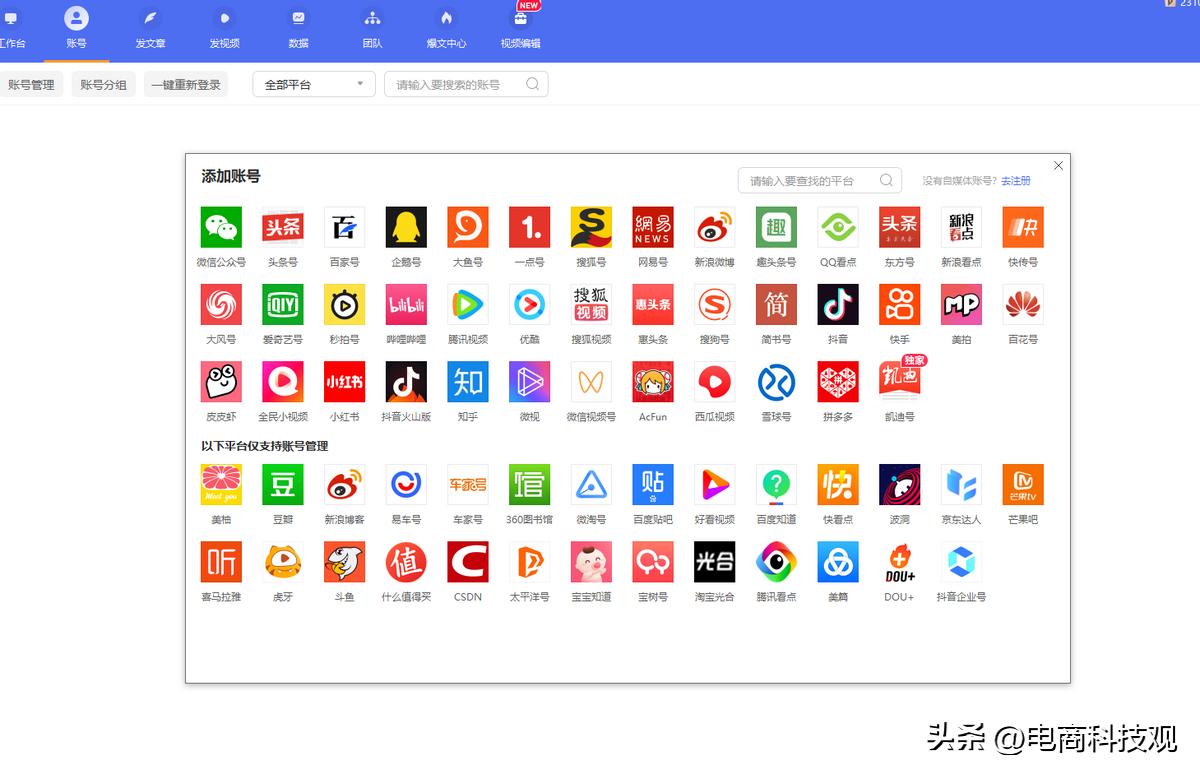The width and height of the screenshot is (1200, 775).
Task: Open the 全部平台 dropdown
Action: [313, 84]
